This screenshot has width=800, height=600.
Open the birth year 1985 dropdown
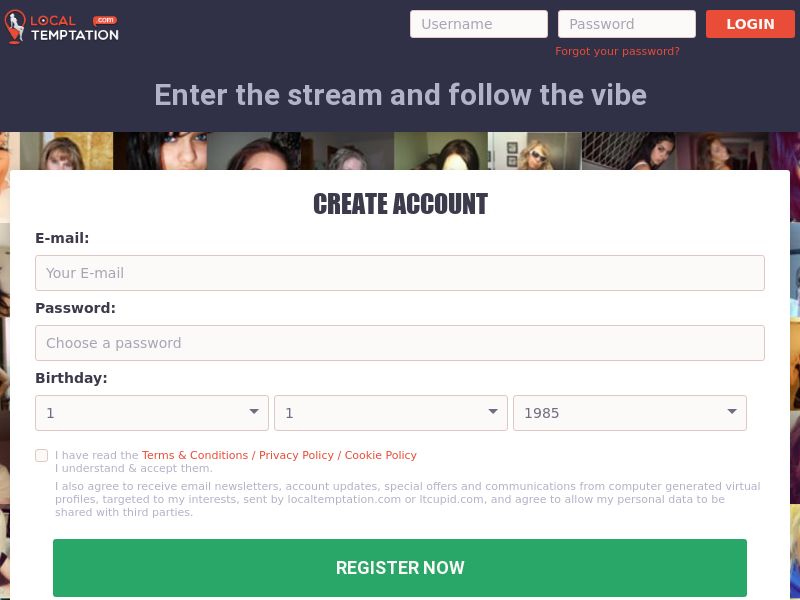(x=630, y=413)
